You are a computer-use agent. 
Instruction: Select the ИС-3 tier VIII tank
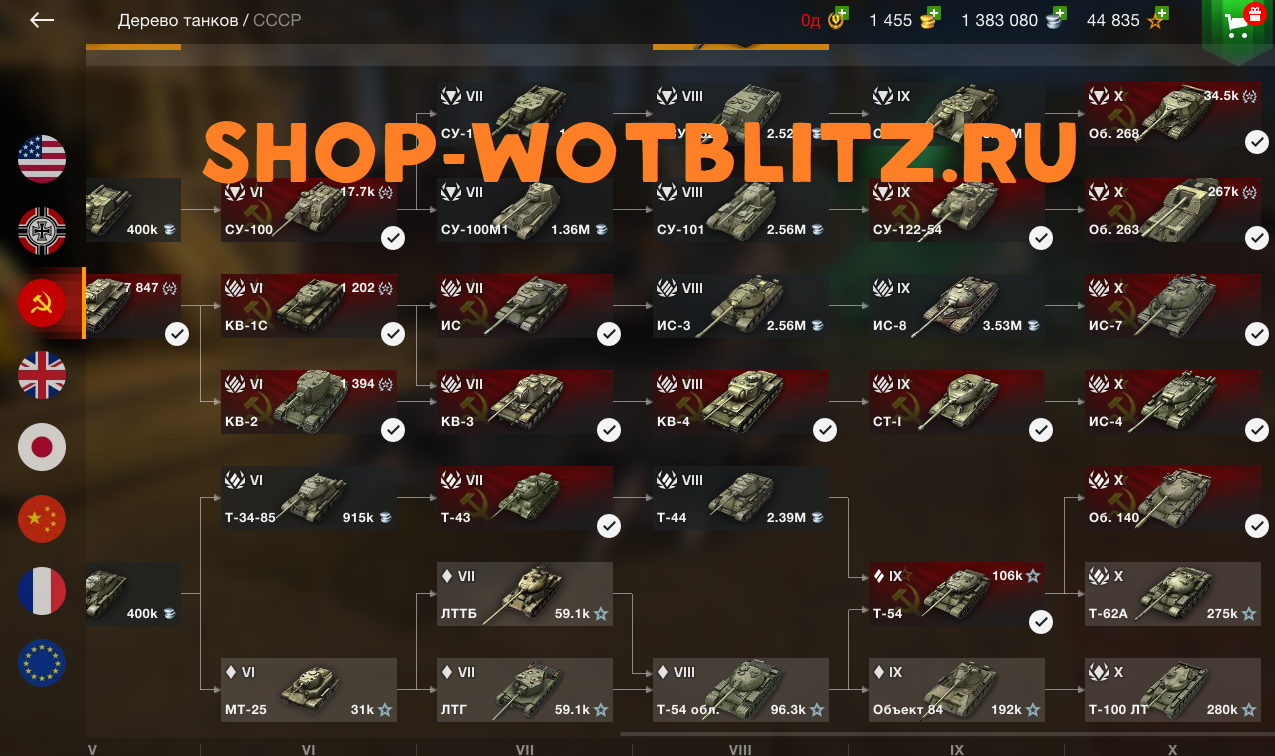click(741, 306)
